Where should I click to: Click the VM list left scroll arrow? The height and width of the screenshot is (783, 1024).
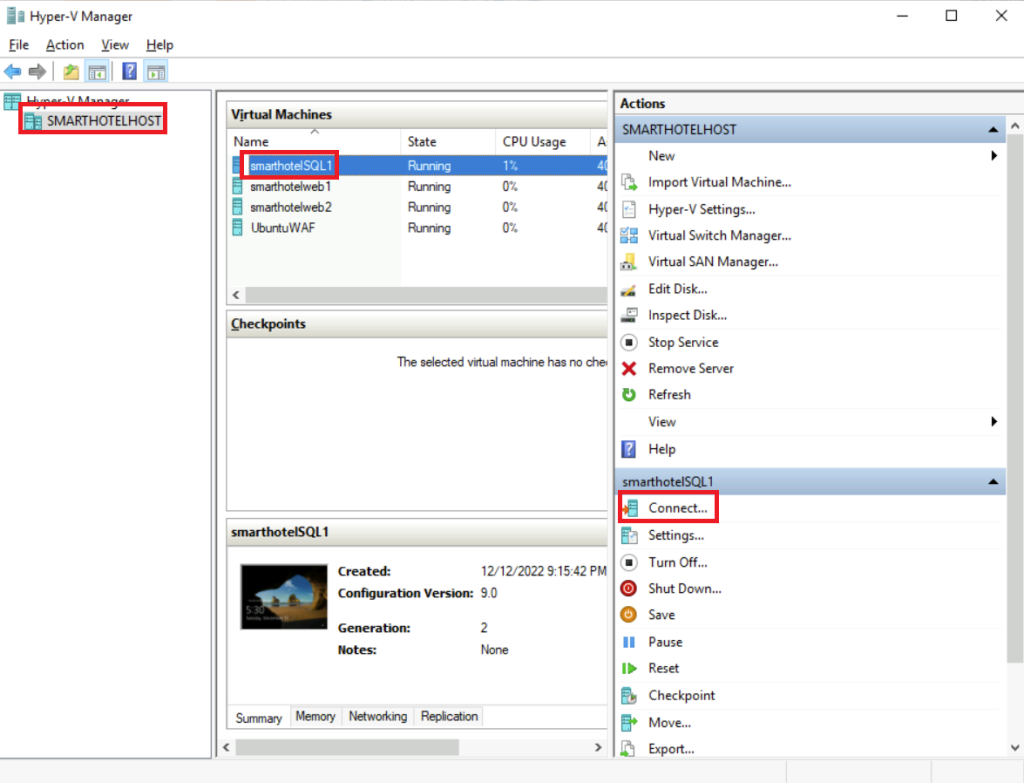236,295
